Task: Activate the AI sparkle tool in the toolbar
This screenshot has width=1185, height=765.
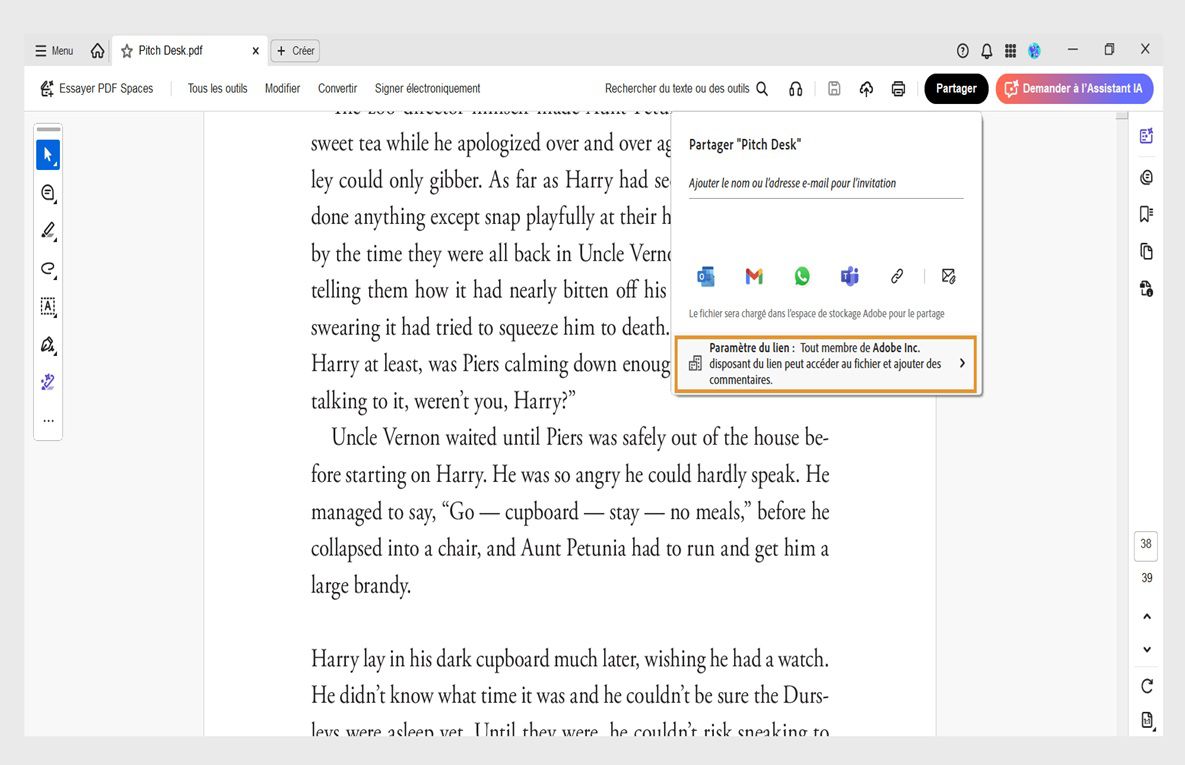Action: point(47,381)
